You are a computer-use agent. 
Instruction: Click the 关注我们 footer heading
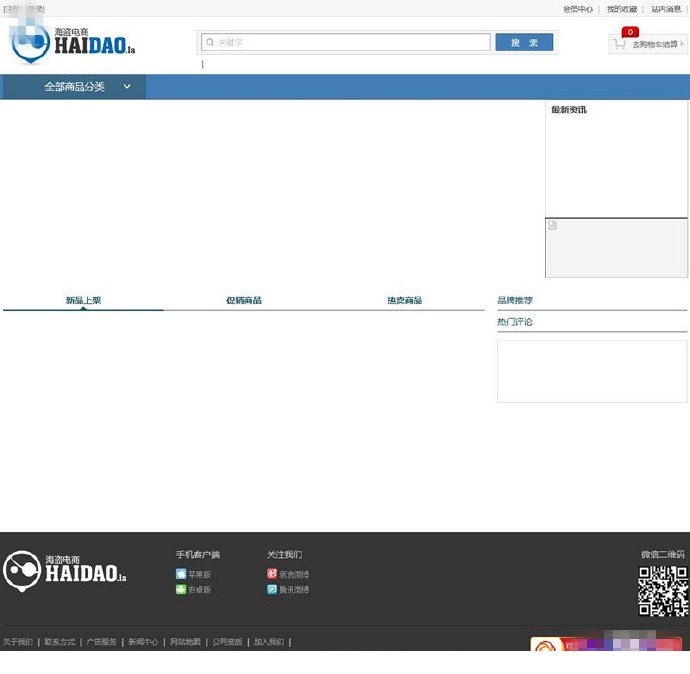[284, 554]
